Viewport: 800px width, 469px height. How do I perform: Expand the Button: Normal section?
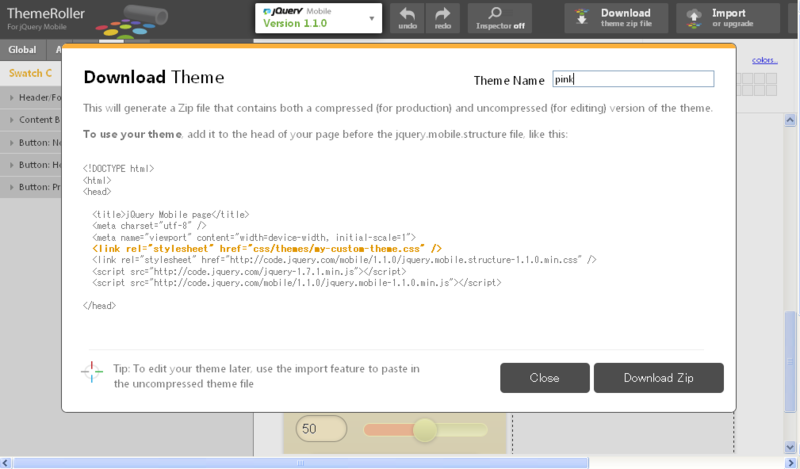click(31, 142)
